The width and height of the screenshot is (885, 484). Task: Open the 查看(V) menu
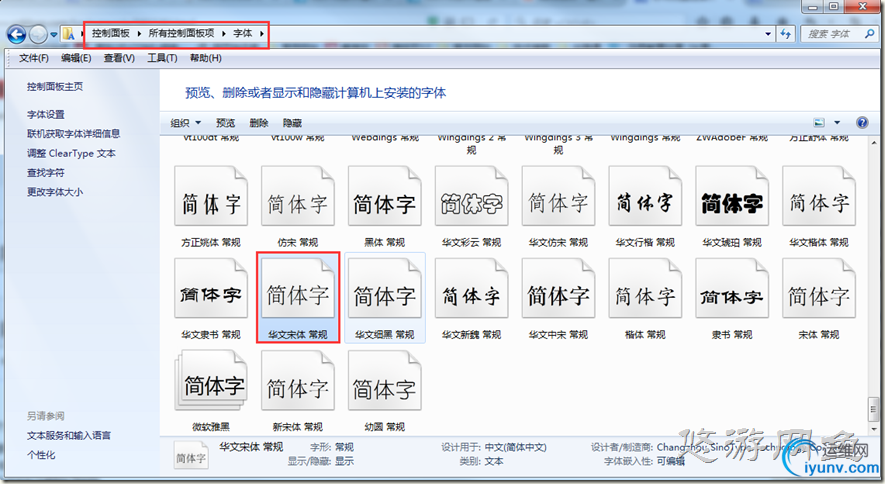pos(119,58)
